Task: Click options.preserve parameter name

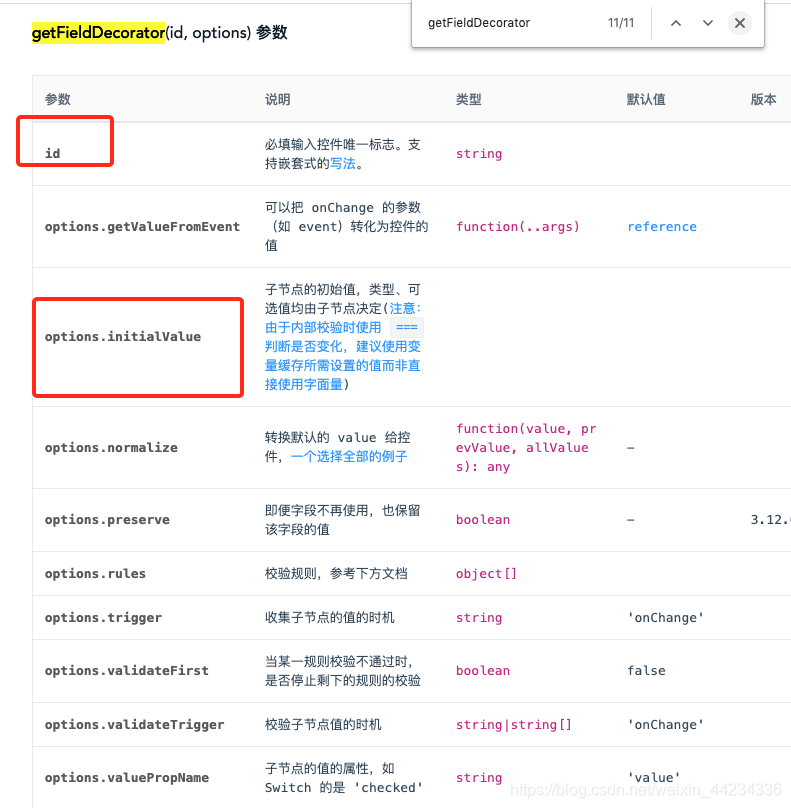Action: click(x=107, y=519)
